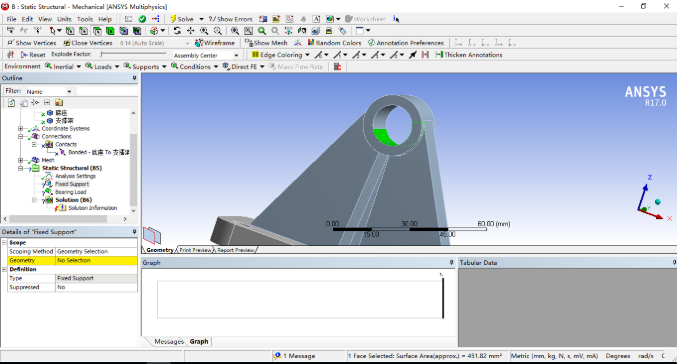Click the Toggle Manager icon beside checkmark
Screen dimensions: 677x364
(155, 19)
